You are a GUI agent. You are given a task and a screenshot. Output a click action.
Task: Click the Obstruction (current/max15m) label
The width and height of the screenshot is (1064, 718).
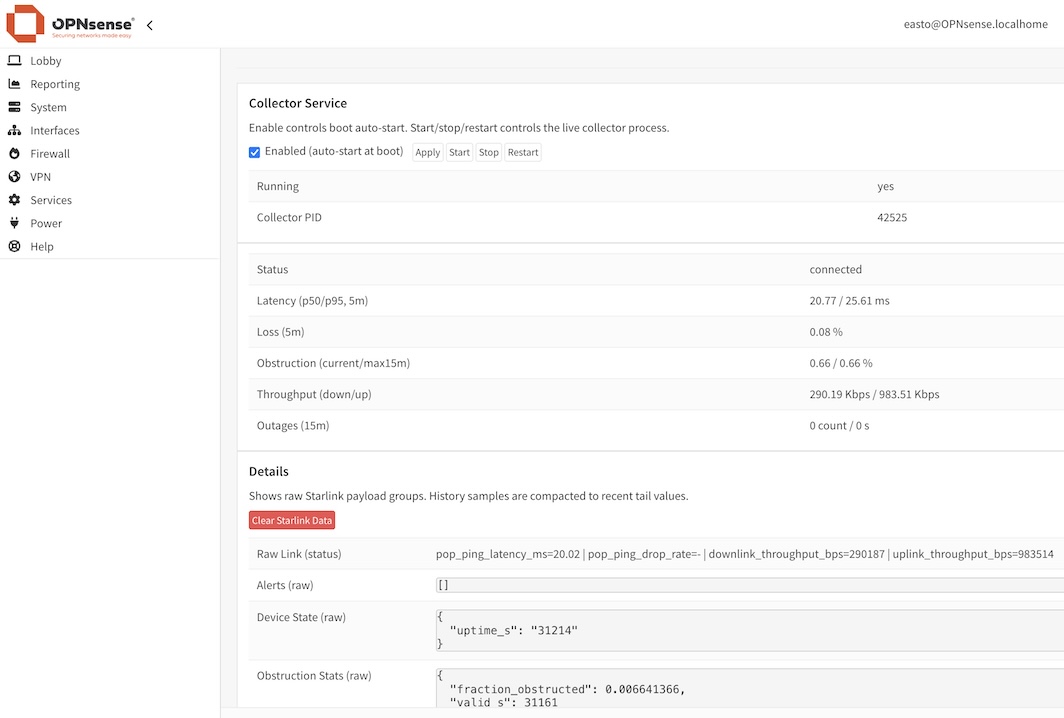pos(333,362)
